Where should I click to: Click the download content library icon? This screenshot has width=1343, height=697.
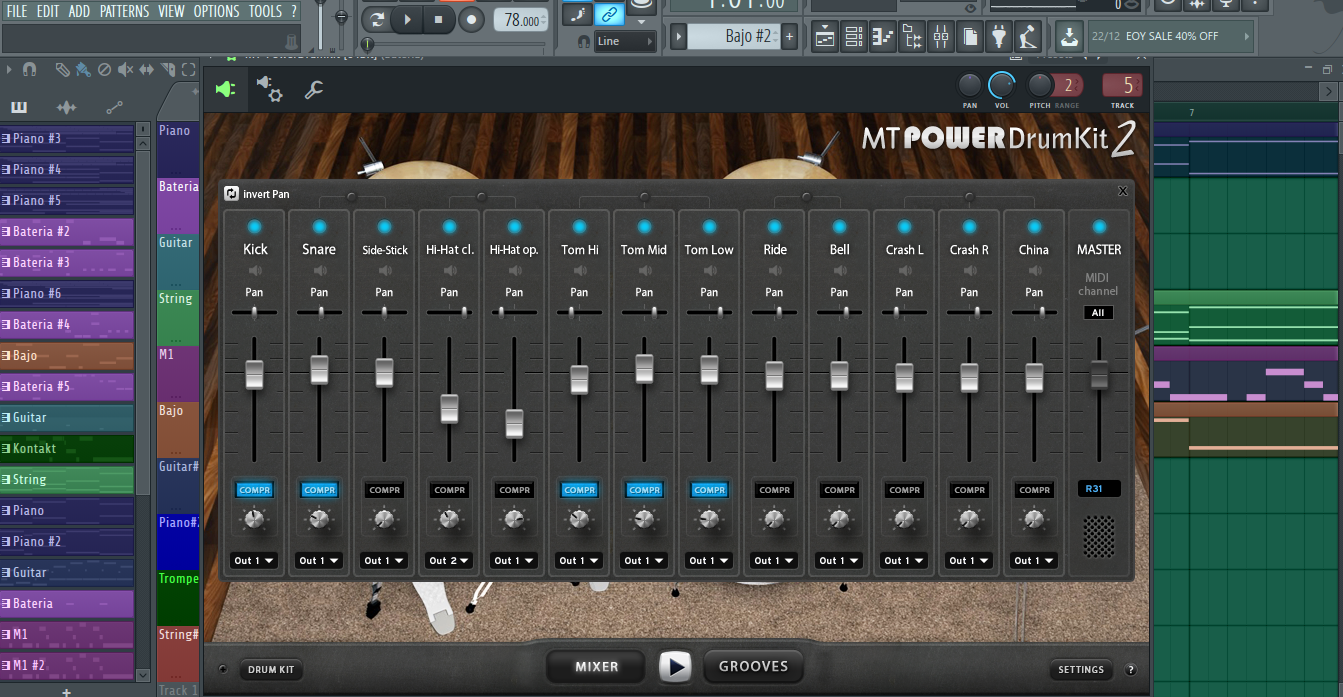pyautogui.click(x=1069, y=37)
